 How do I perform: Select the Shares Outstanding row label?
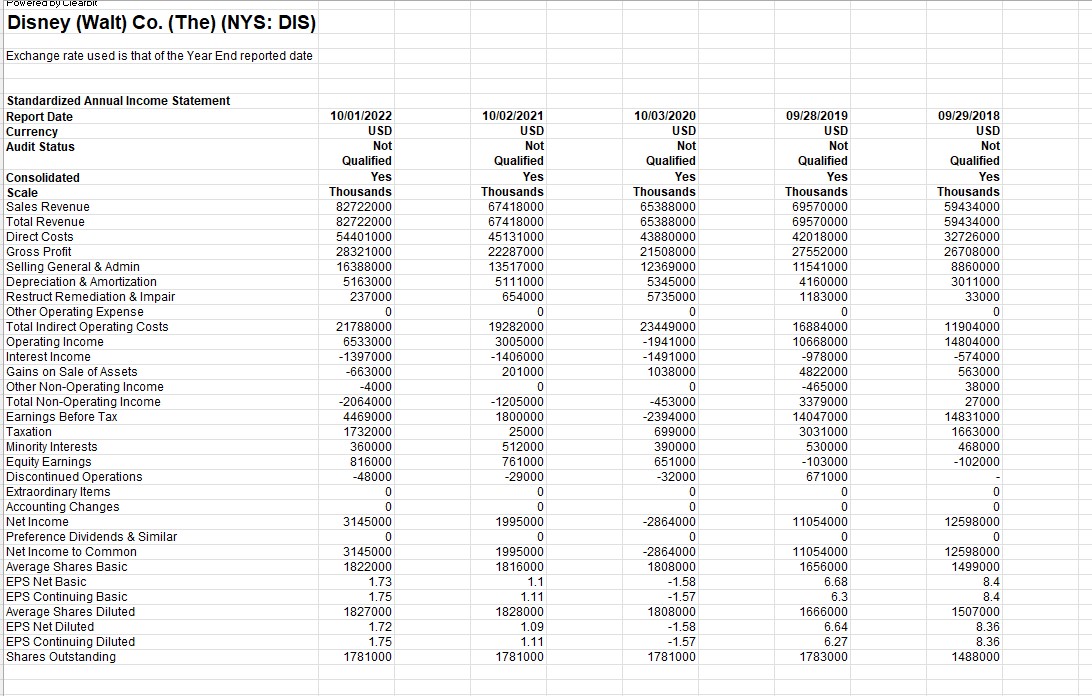pyautogui.click(x=61, y=657)
